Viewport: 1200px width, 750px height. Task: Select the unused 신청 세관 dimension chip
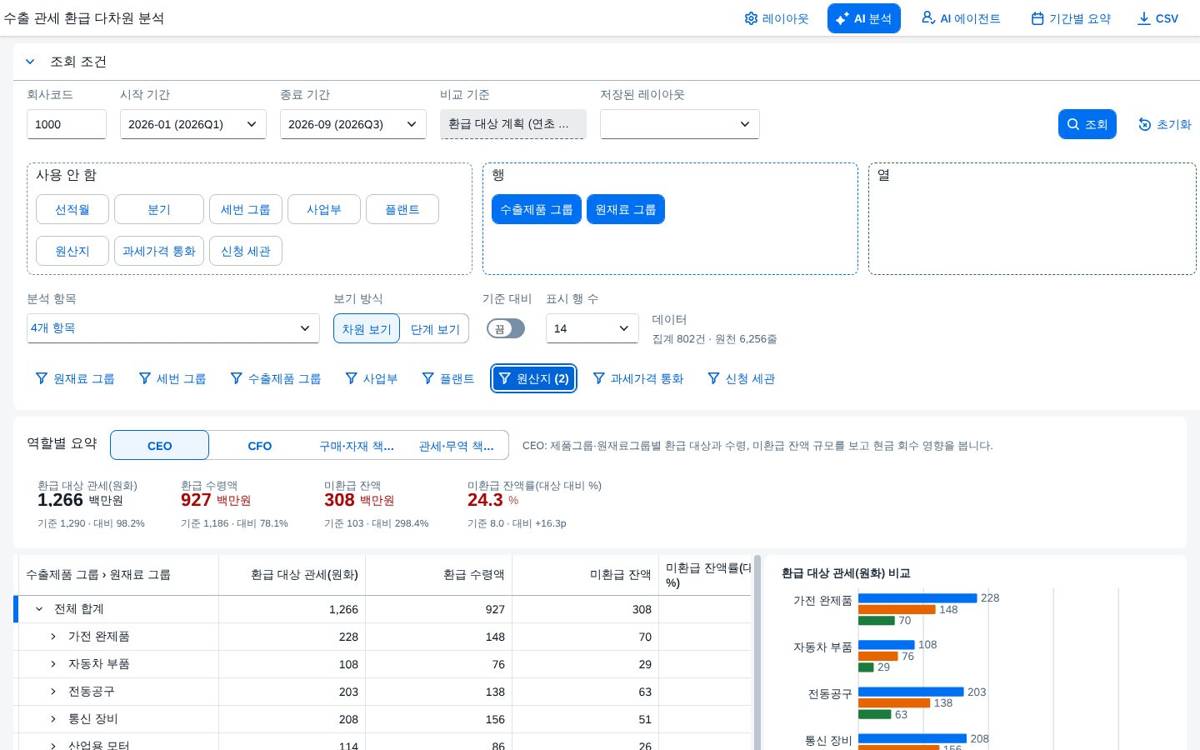point(246,251)
